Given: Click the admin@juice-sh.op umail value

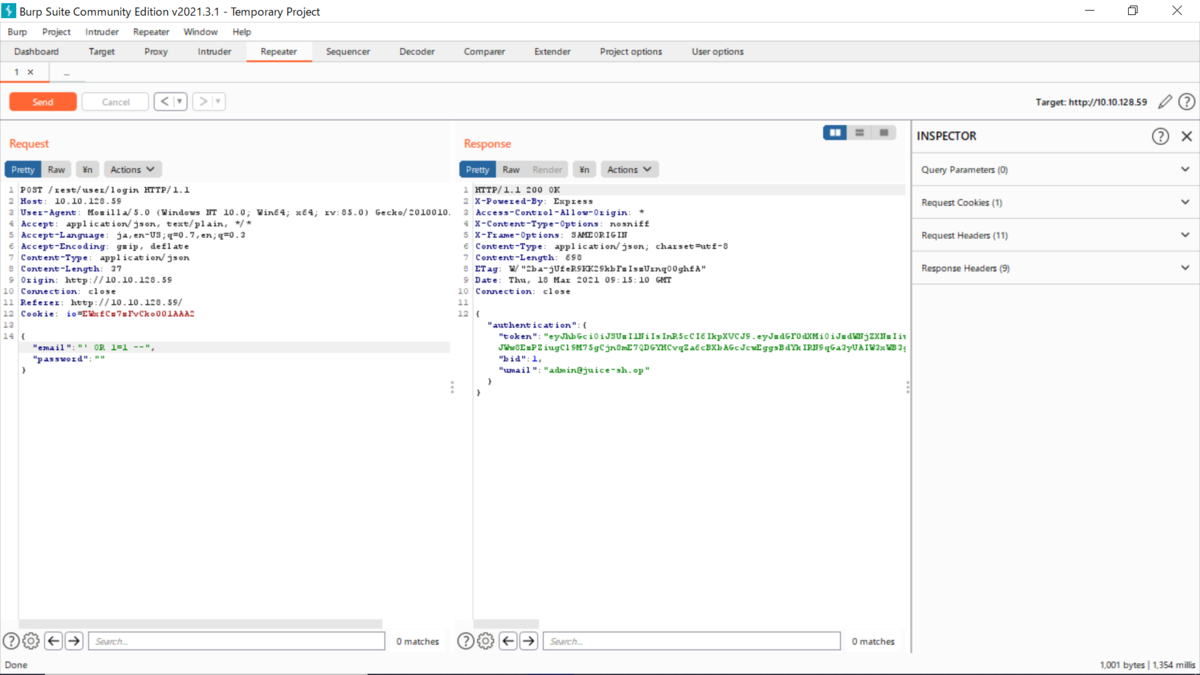Looking at the screenshot, I should pyautogui.click(x=598, y=370).
